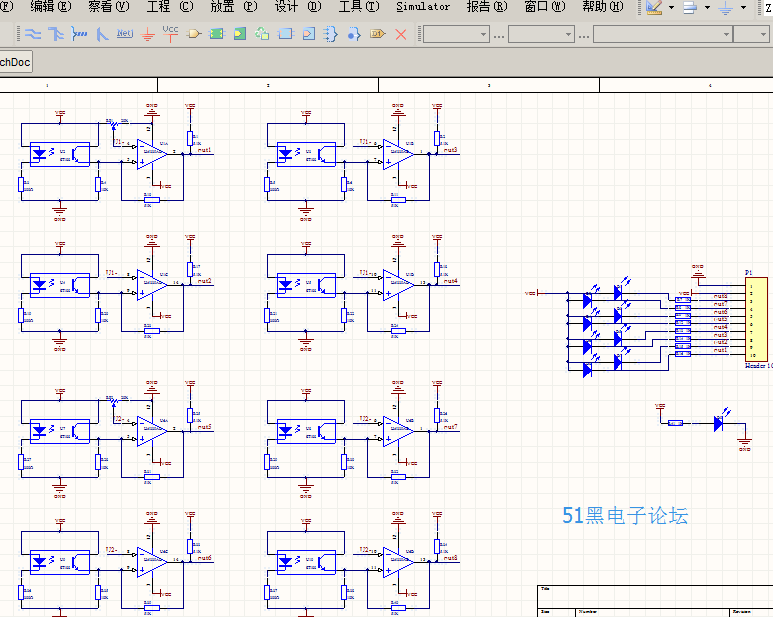
Task: Click the second ellipsis button
Action: pos(584,35)
